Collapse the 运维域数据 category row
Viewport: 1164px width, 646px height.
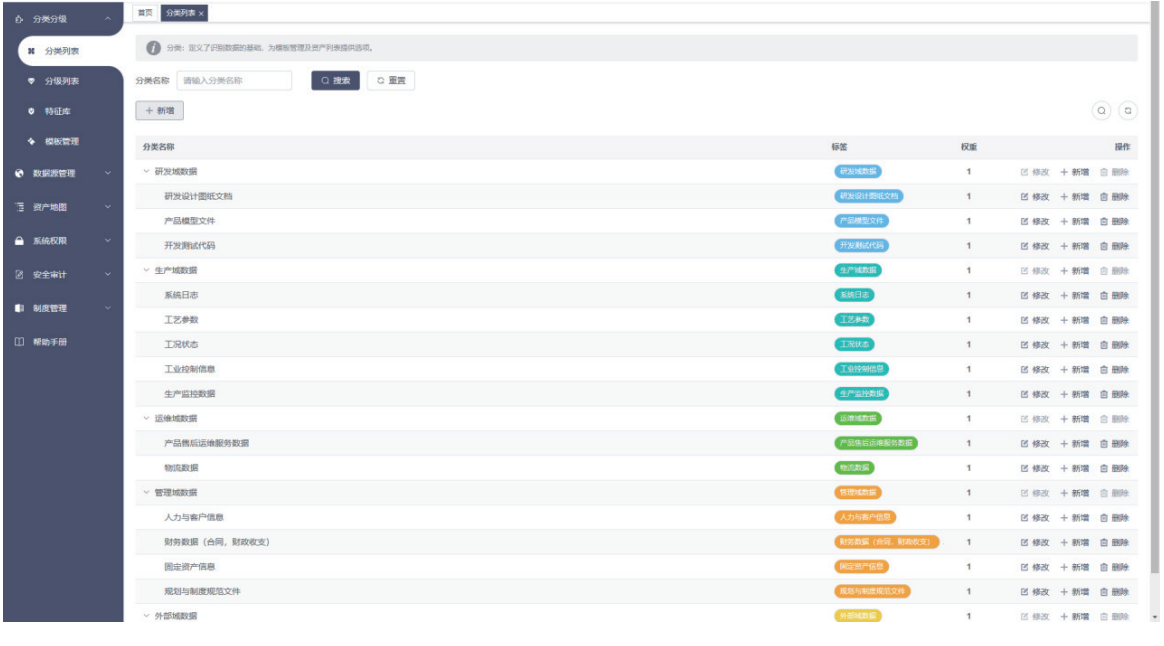pos(146,419)
